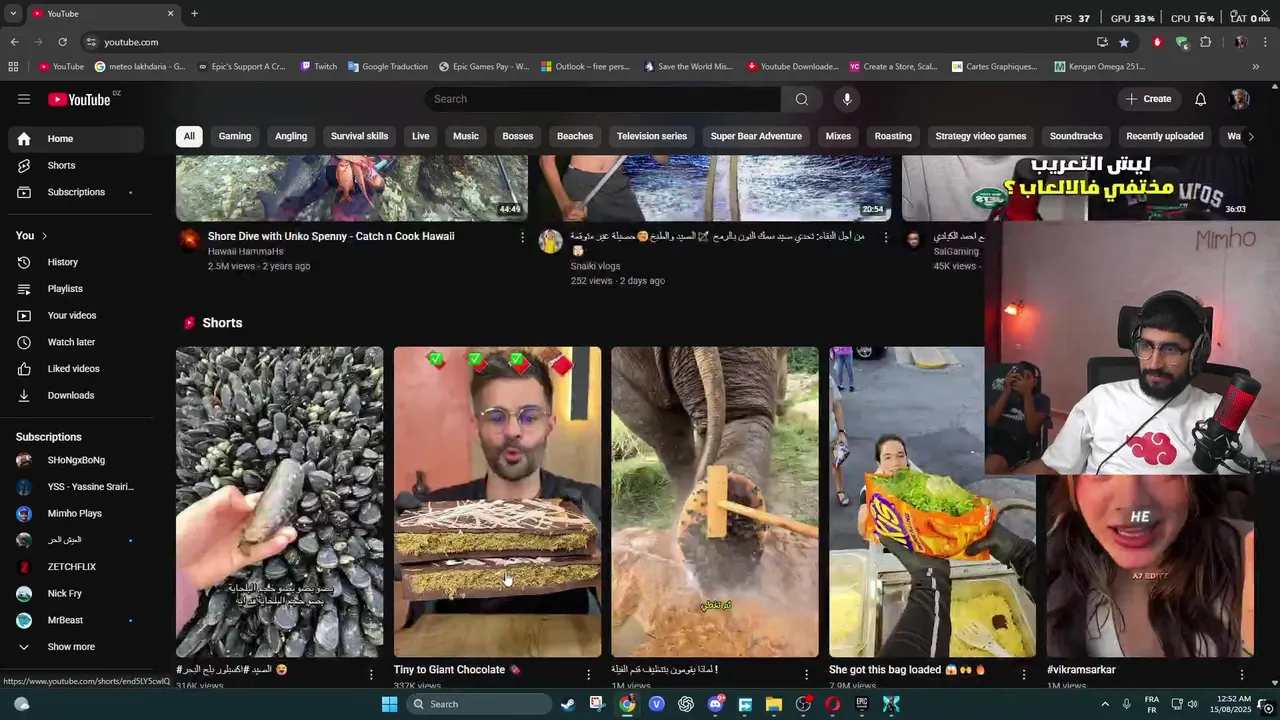Image resolution: width=1280 pixels, height=720 pixels.
Task: Show more filter chips with right arrow
Action: (x=1250, y=136)
